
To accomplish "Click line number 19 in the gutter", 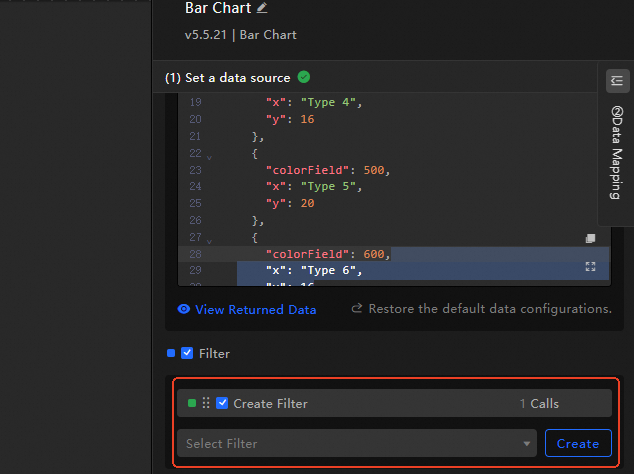I will 195,102.
